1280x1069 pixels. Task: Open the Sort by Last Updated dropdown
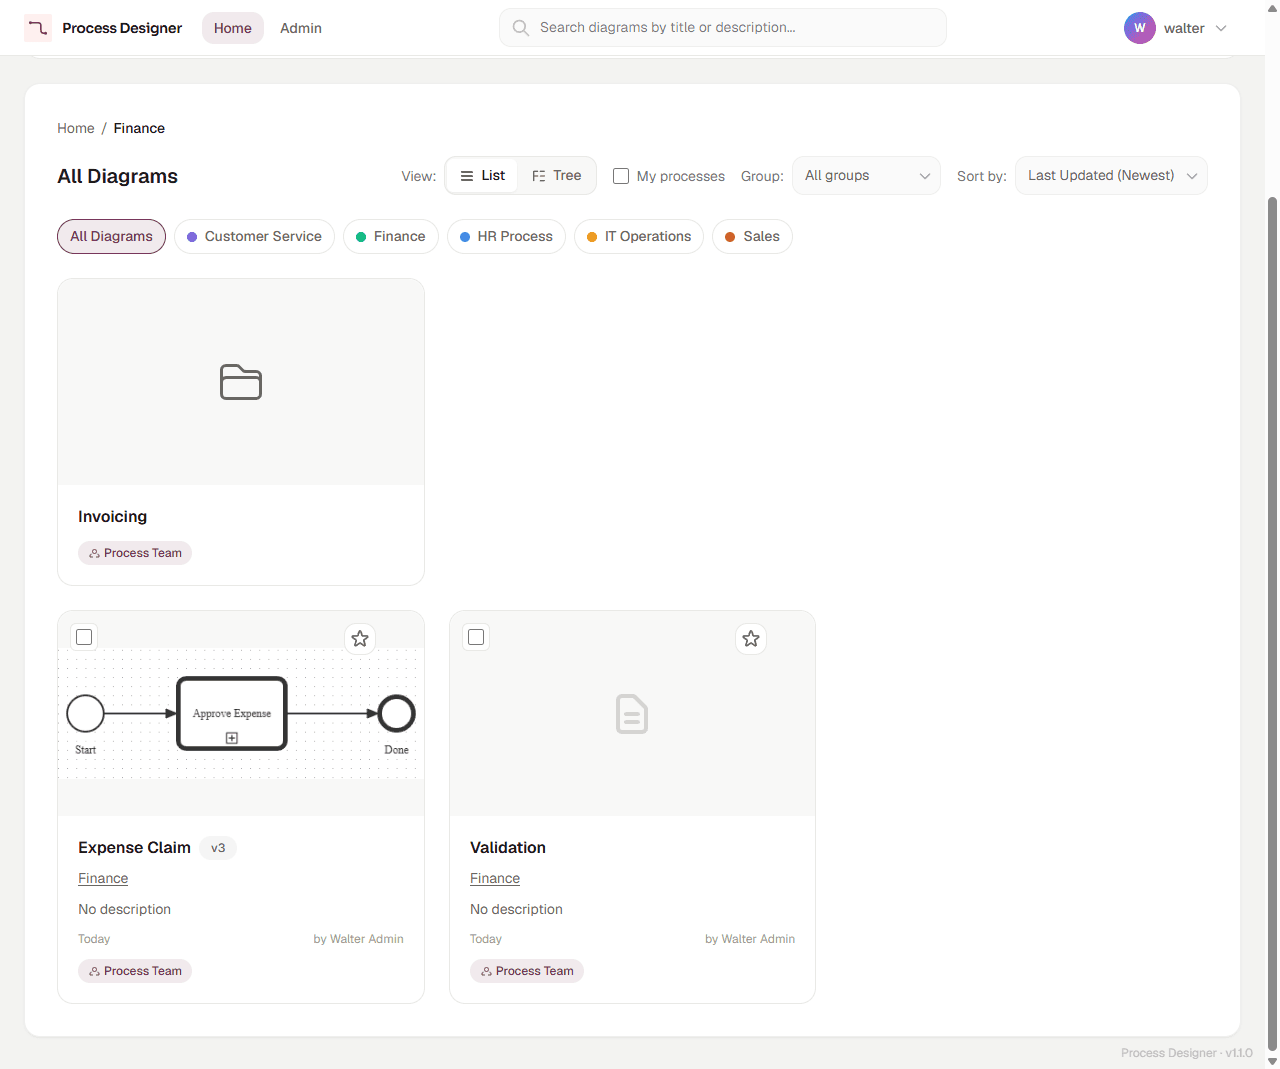coord(1111,176)
